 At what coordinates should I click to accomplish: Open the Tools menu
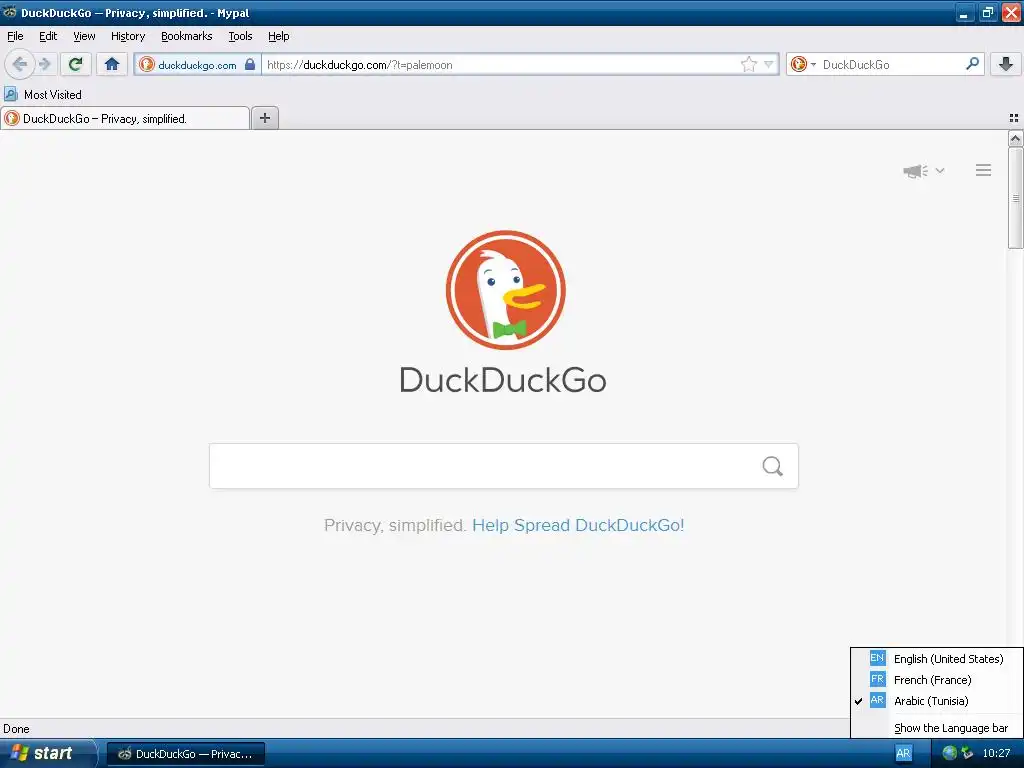coord(240,36)
